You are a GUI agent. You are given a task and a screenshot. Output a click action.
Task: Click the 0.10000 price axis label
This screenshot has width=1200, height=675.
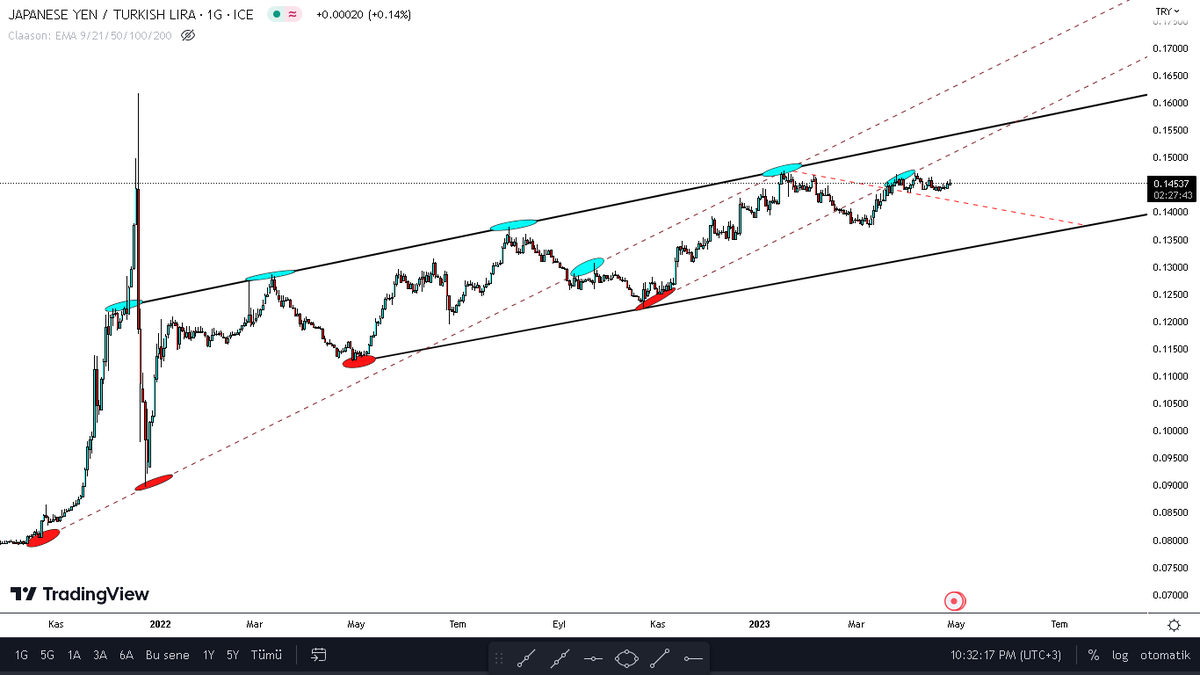[x=1170, y=431]
